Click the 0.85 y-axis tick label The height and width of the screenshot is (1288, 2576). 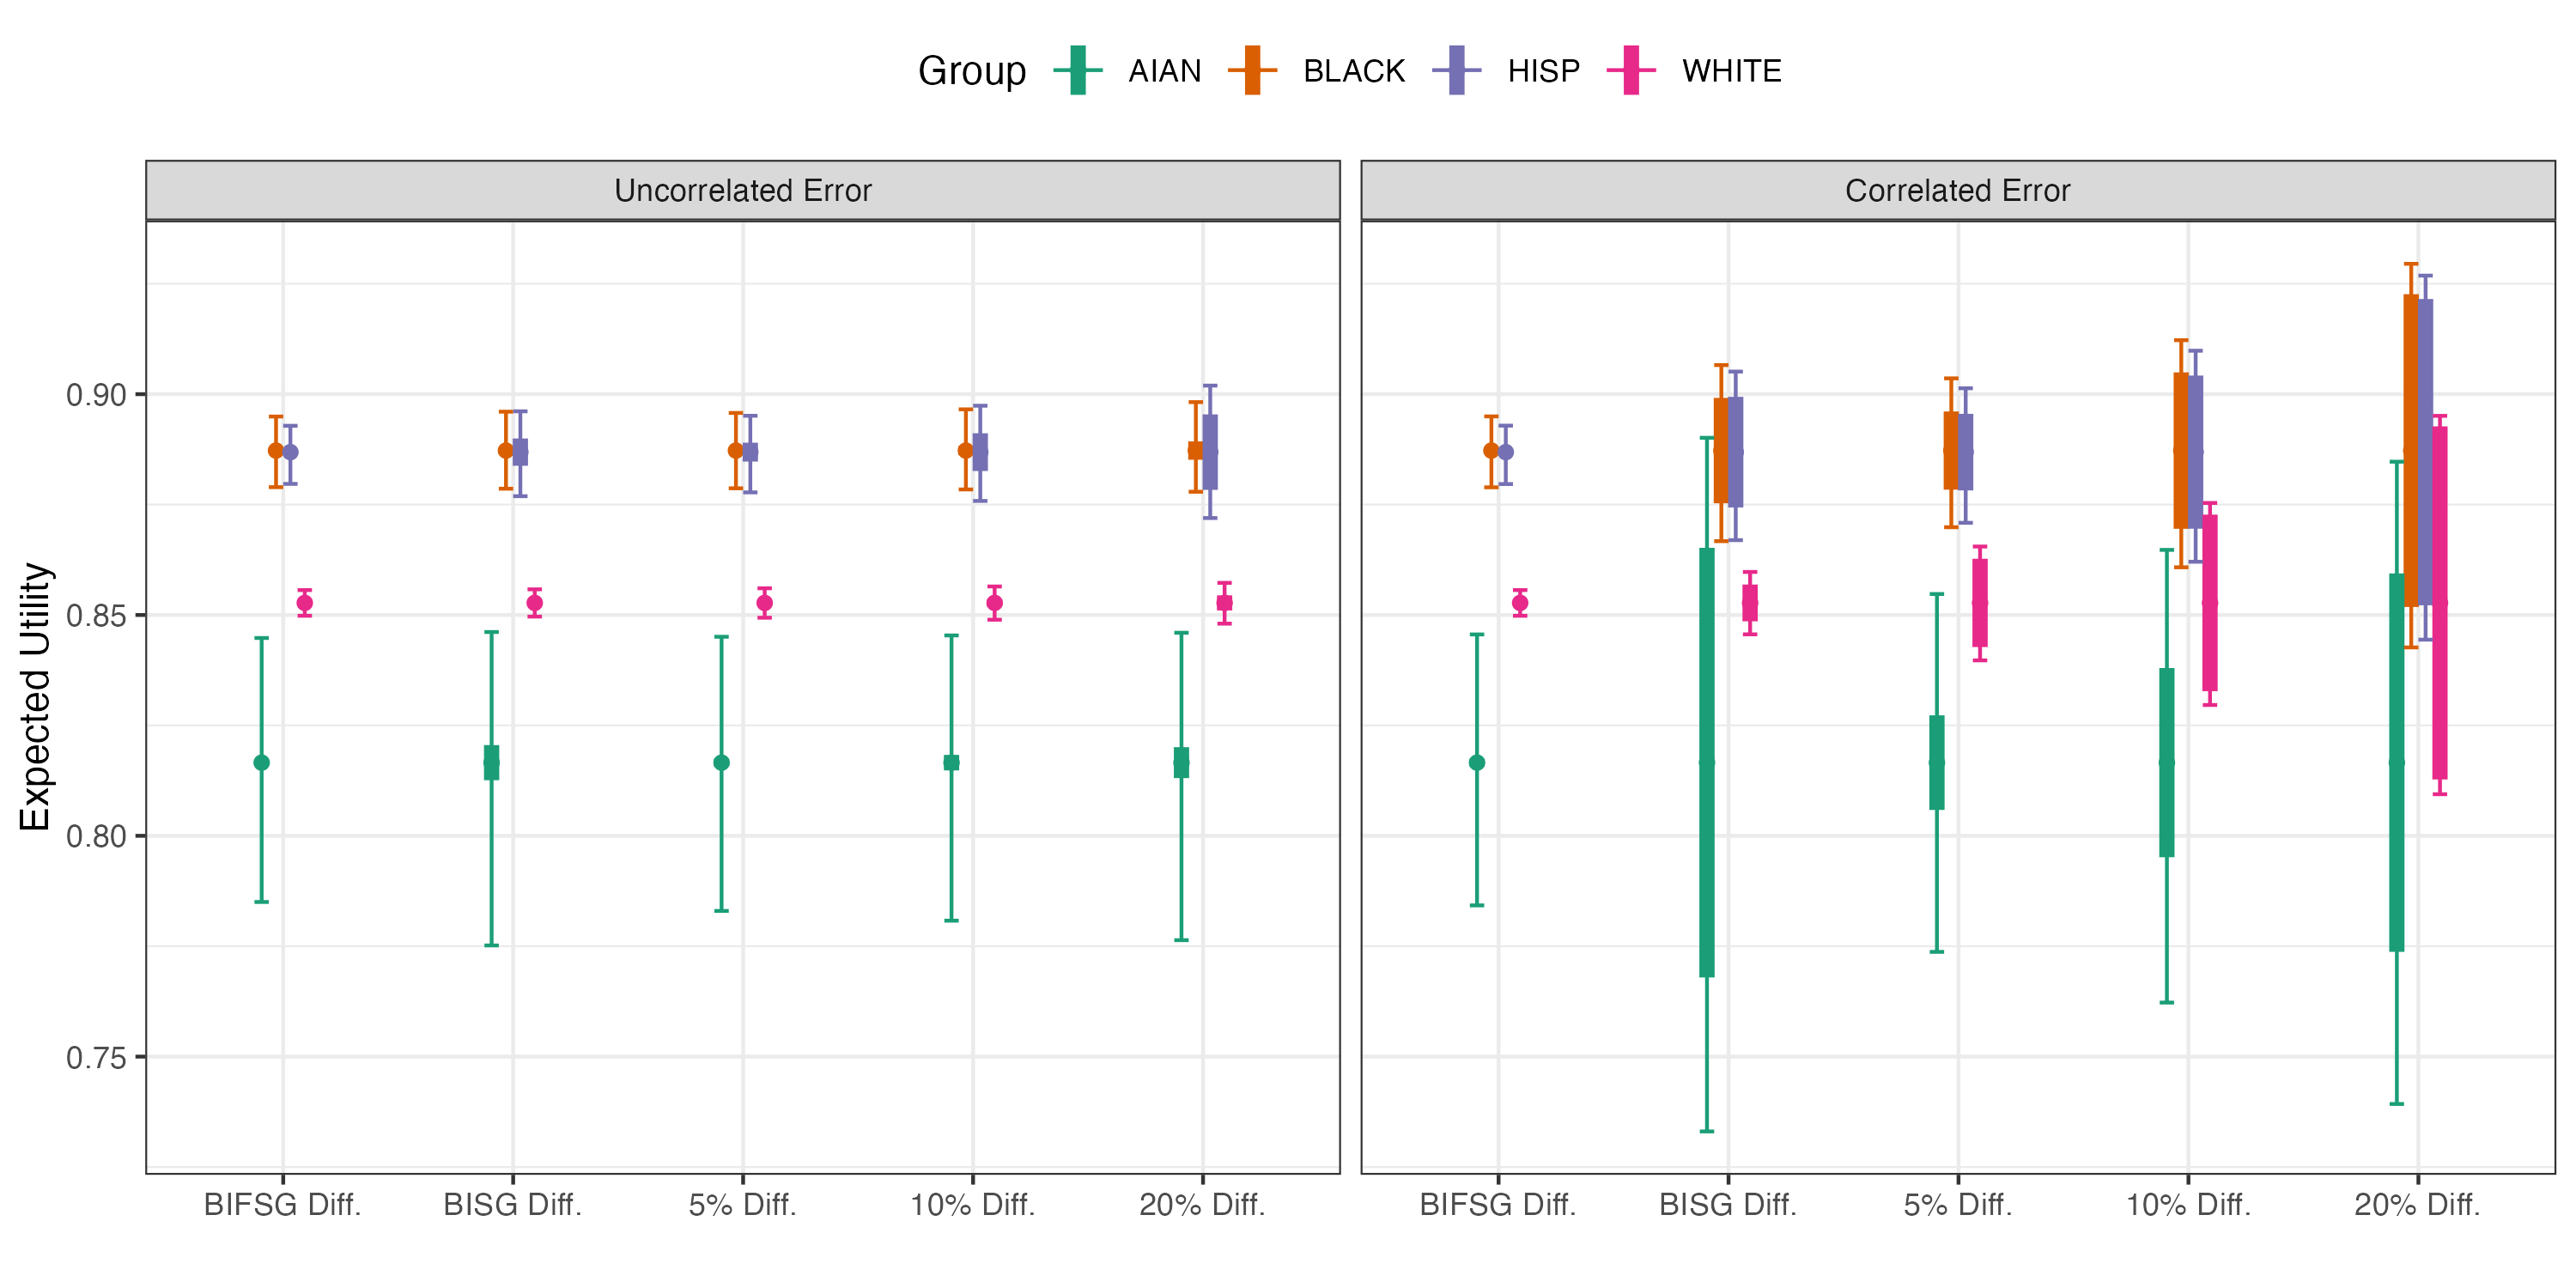[96, 615]
